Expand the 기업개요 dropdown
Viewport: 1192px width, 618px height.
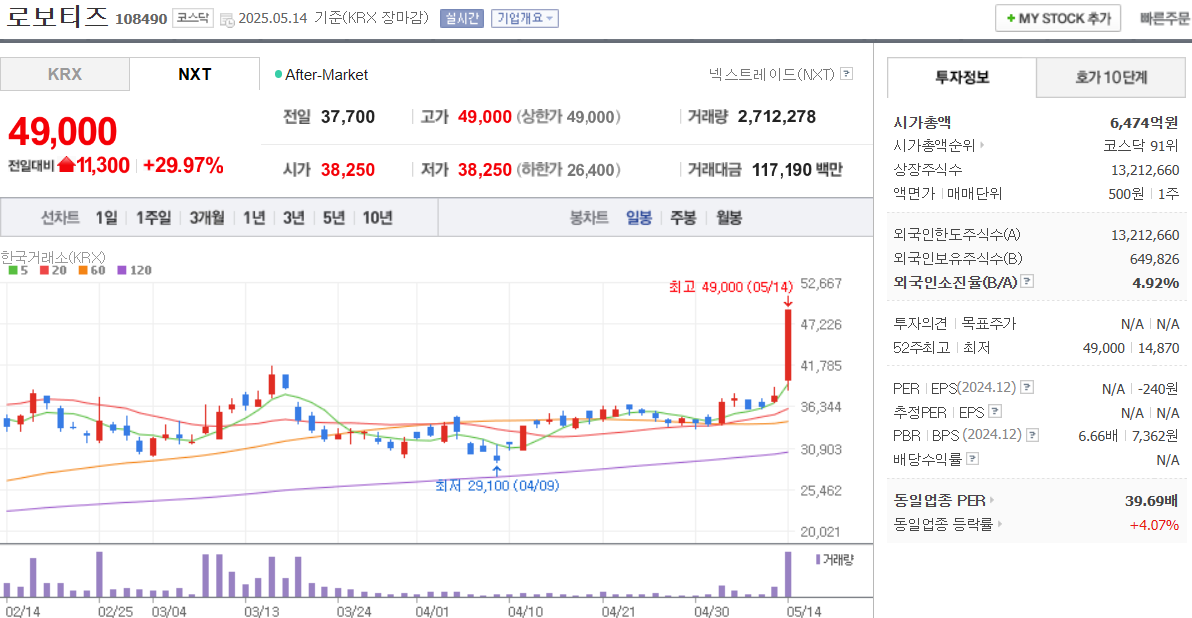coord(525,18)
